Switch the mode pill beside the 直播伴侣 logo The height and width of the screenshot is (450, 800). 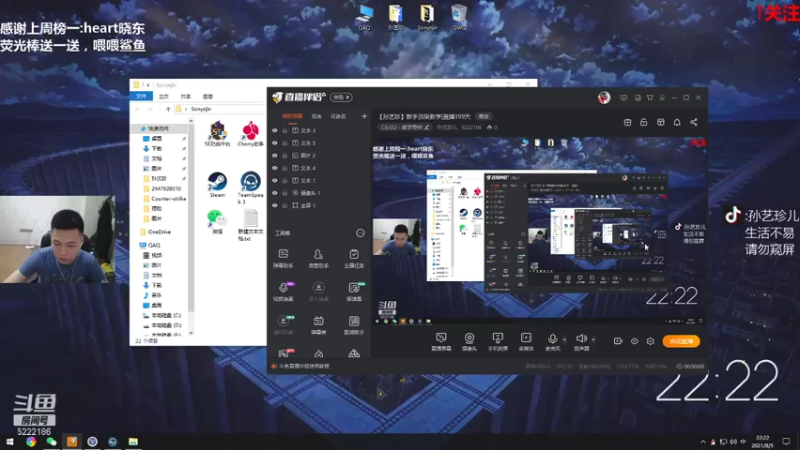(x=341, y=97)
